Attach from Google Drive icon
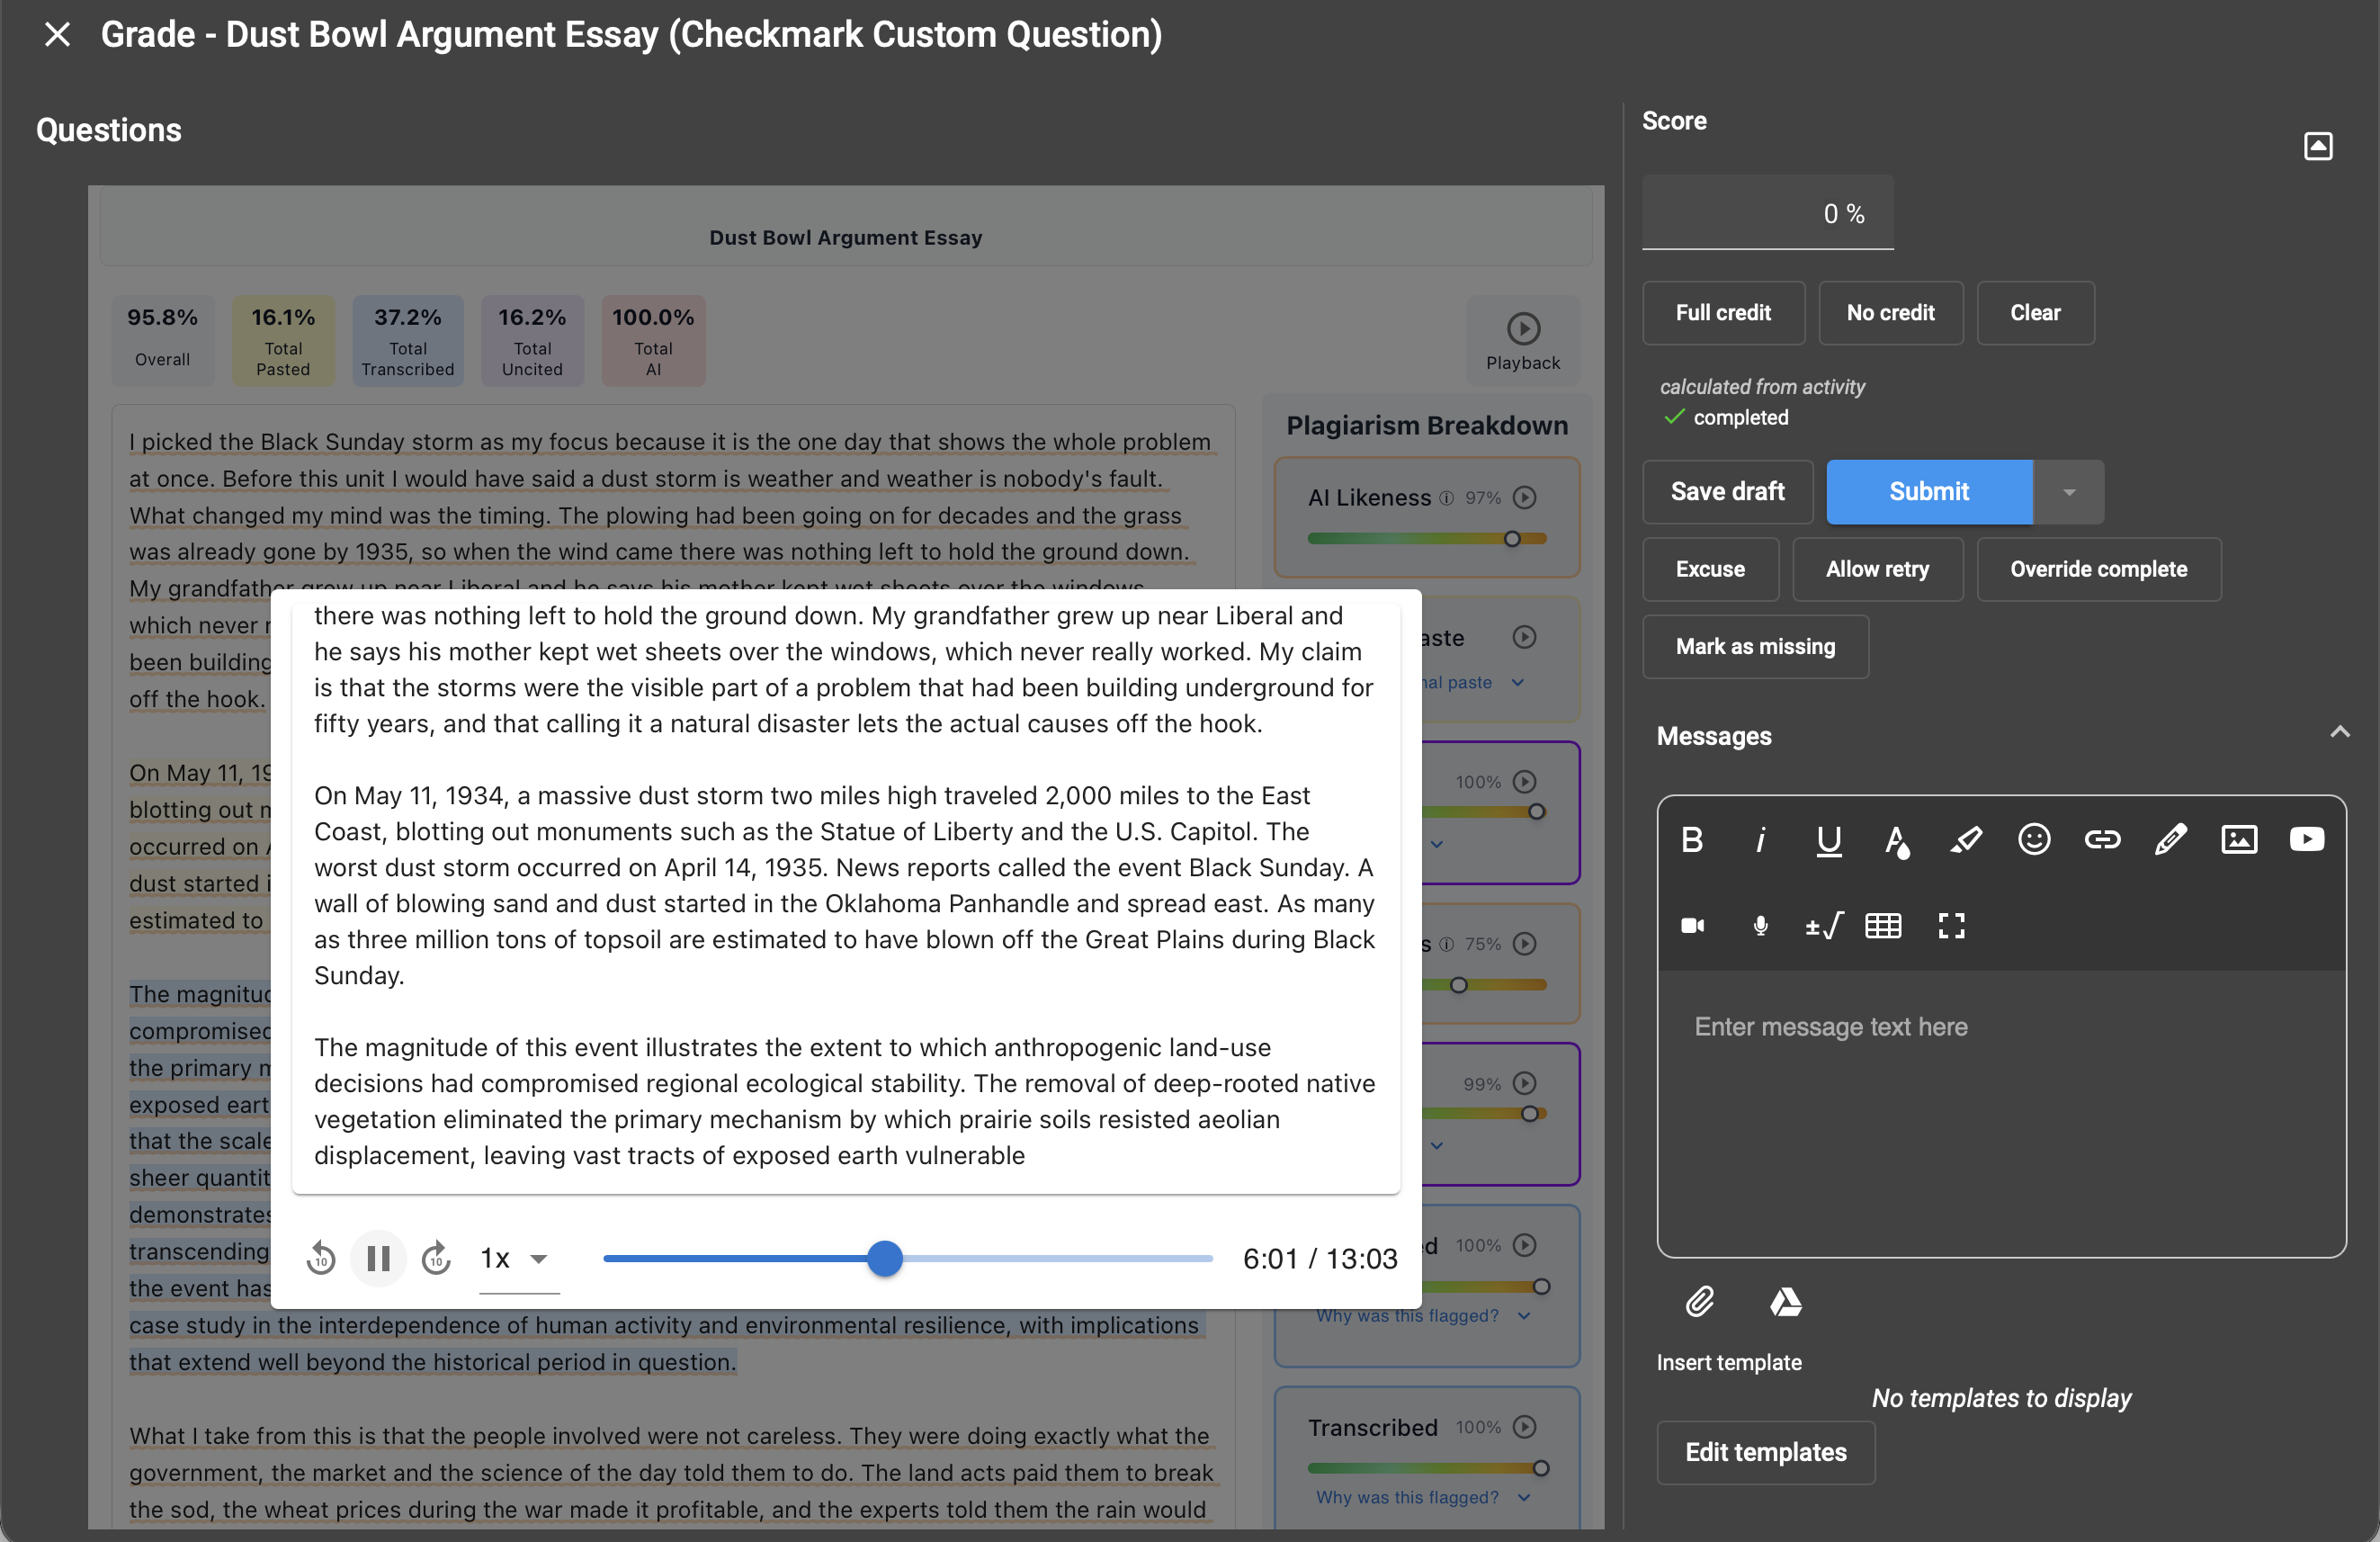 [x=1786, y=1301]
